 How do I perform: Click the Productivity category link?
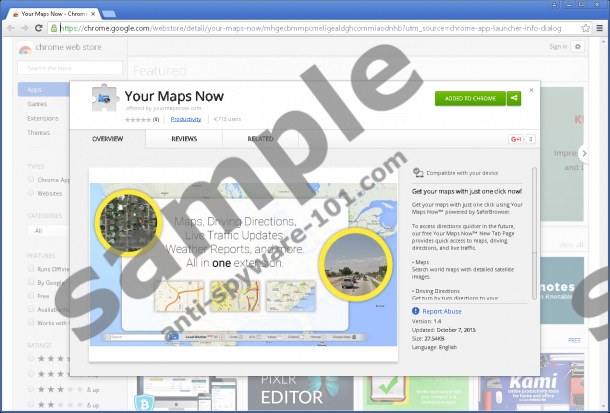click(185, 118)
